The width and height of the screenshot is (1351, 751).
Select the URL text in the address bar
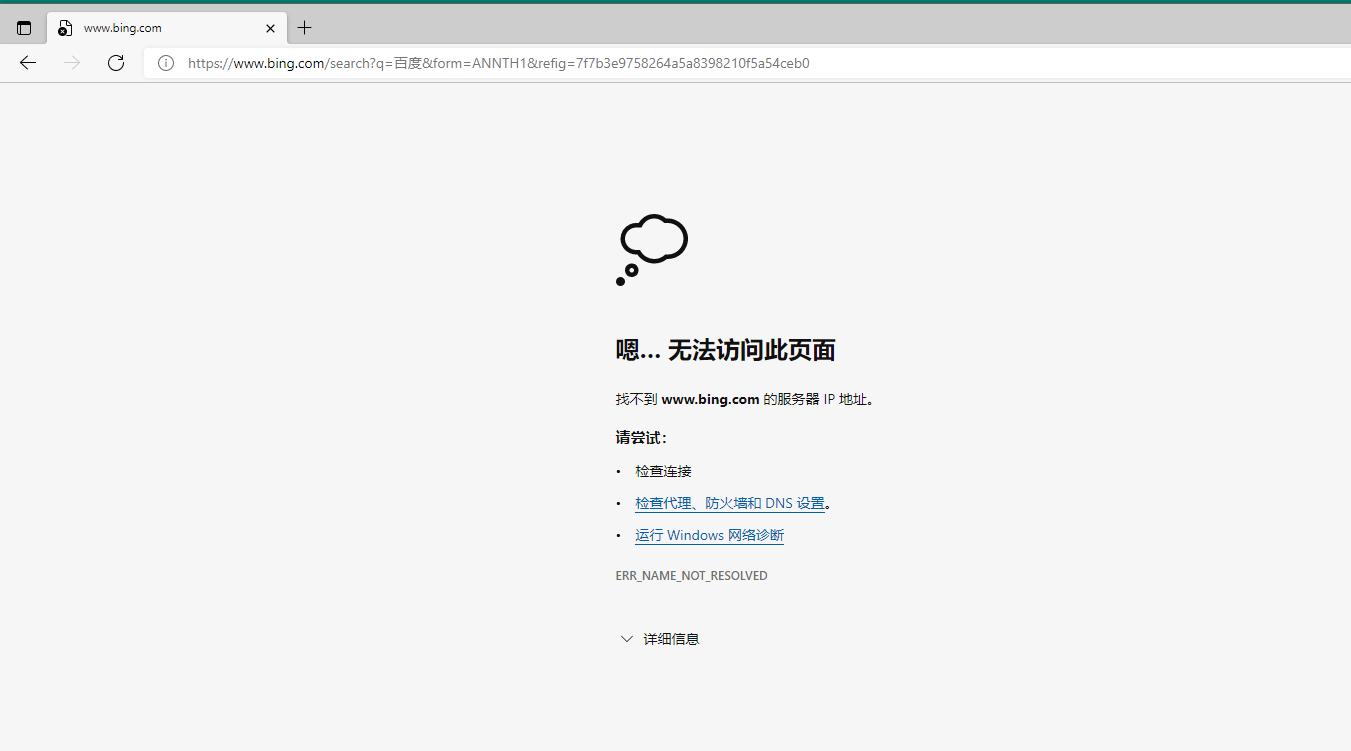pyautogui.click(x=497, y=63)
